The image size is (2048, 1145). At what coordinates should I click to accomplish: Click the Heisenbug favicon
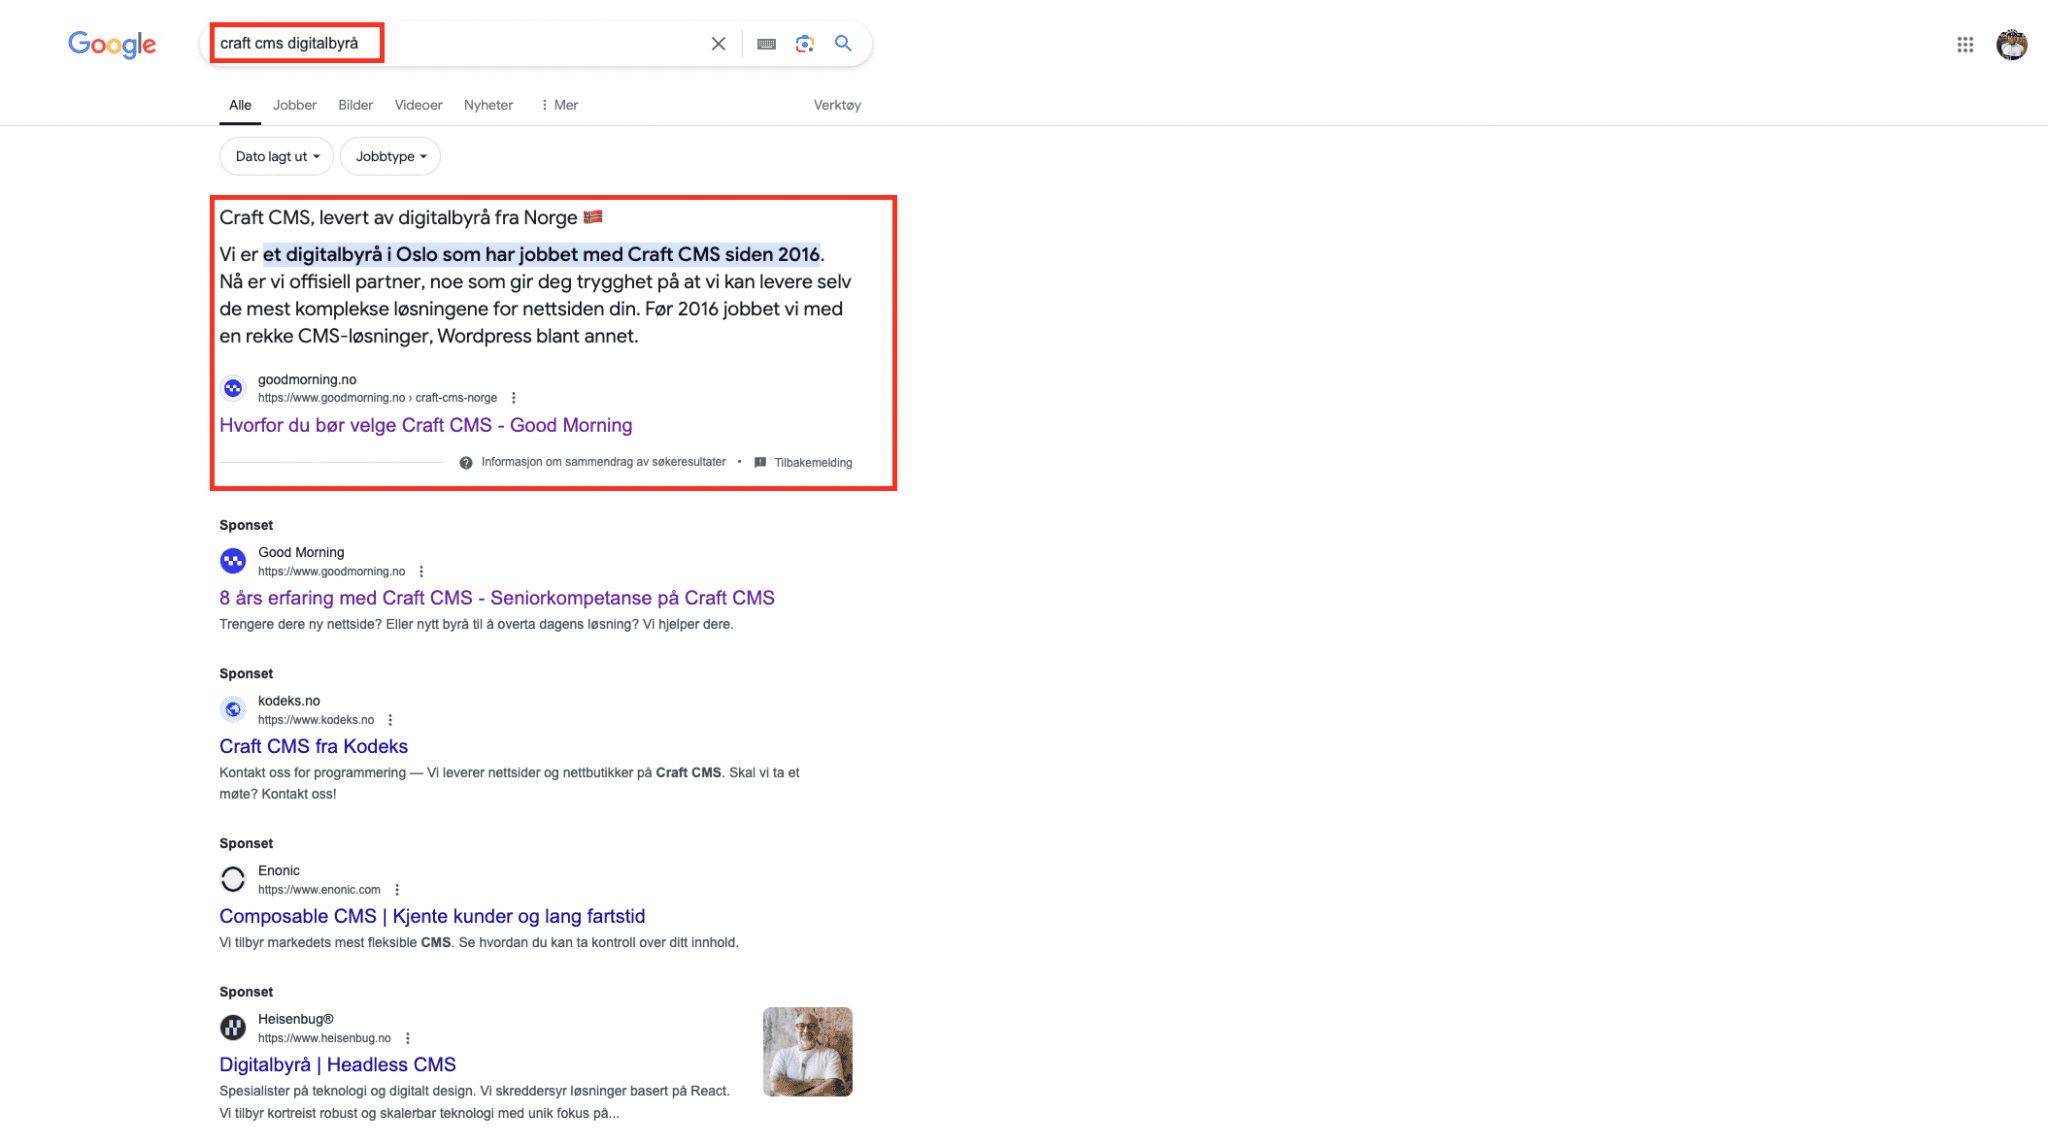click(233, 1028)
